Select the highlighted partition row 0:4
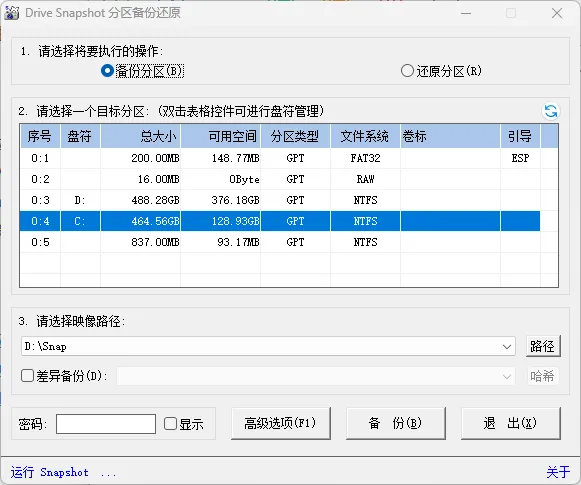This screenshot has width=581, height=485. coord(280,221)
